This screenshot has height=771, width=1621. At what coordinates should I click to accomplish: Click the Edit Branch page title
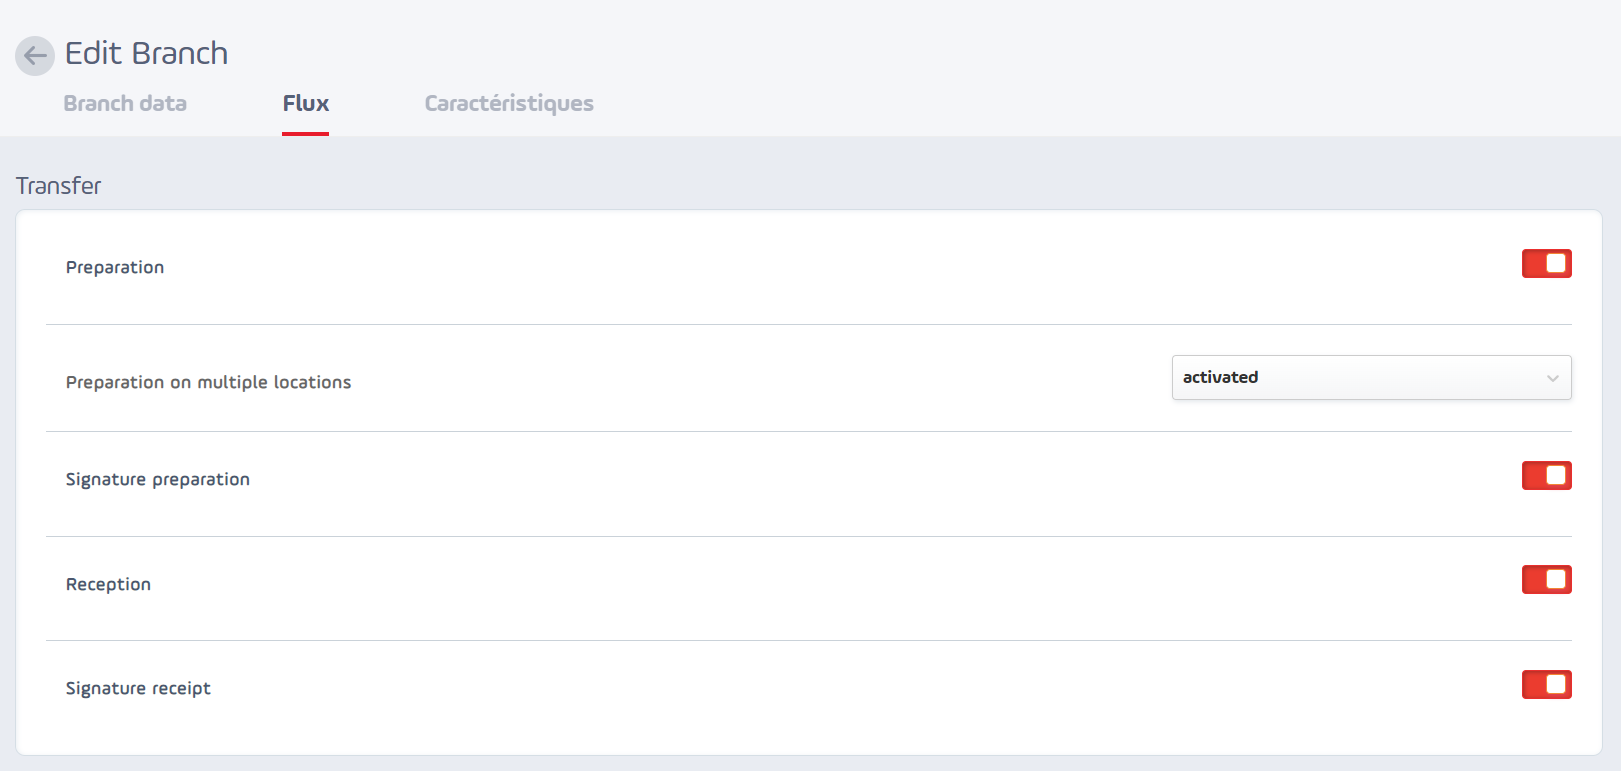coord(146,53)
